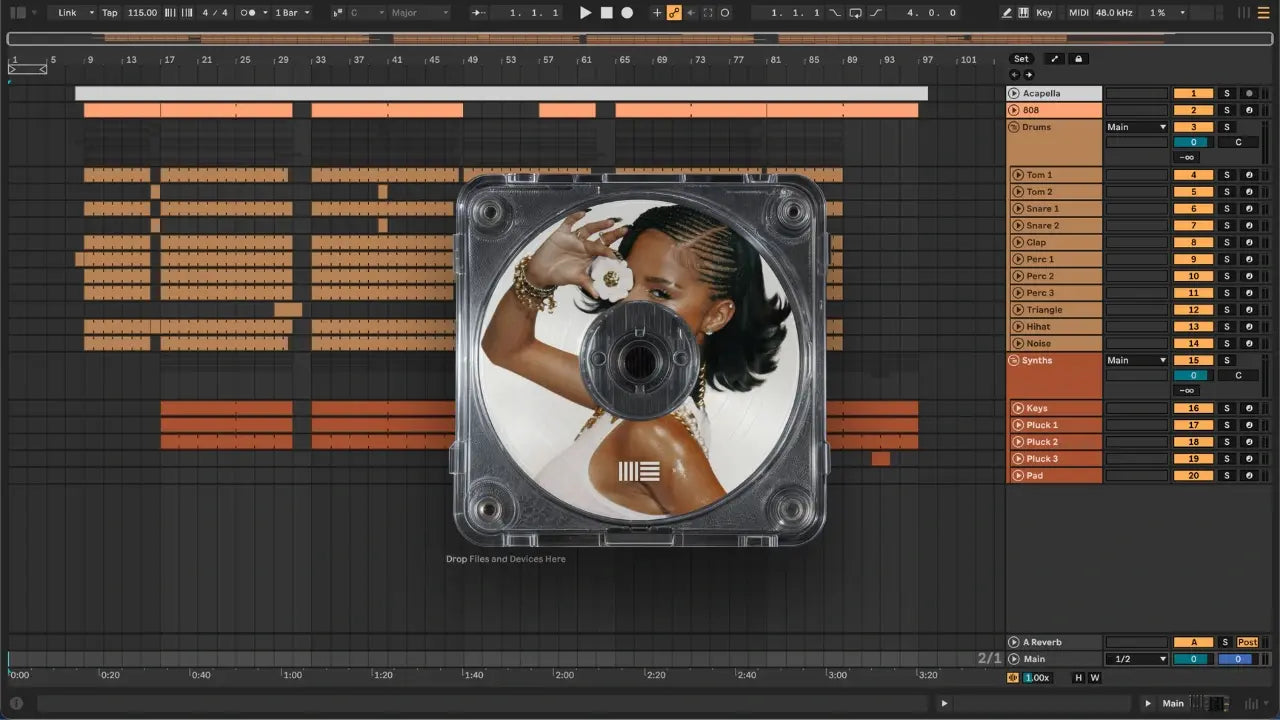Click the Session Record circle icon
Screen dimensions: 1280x720
pyautogui.click(x=725, y=13)
